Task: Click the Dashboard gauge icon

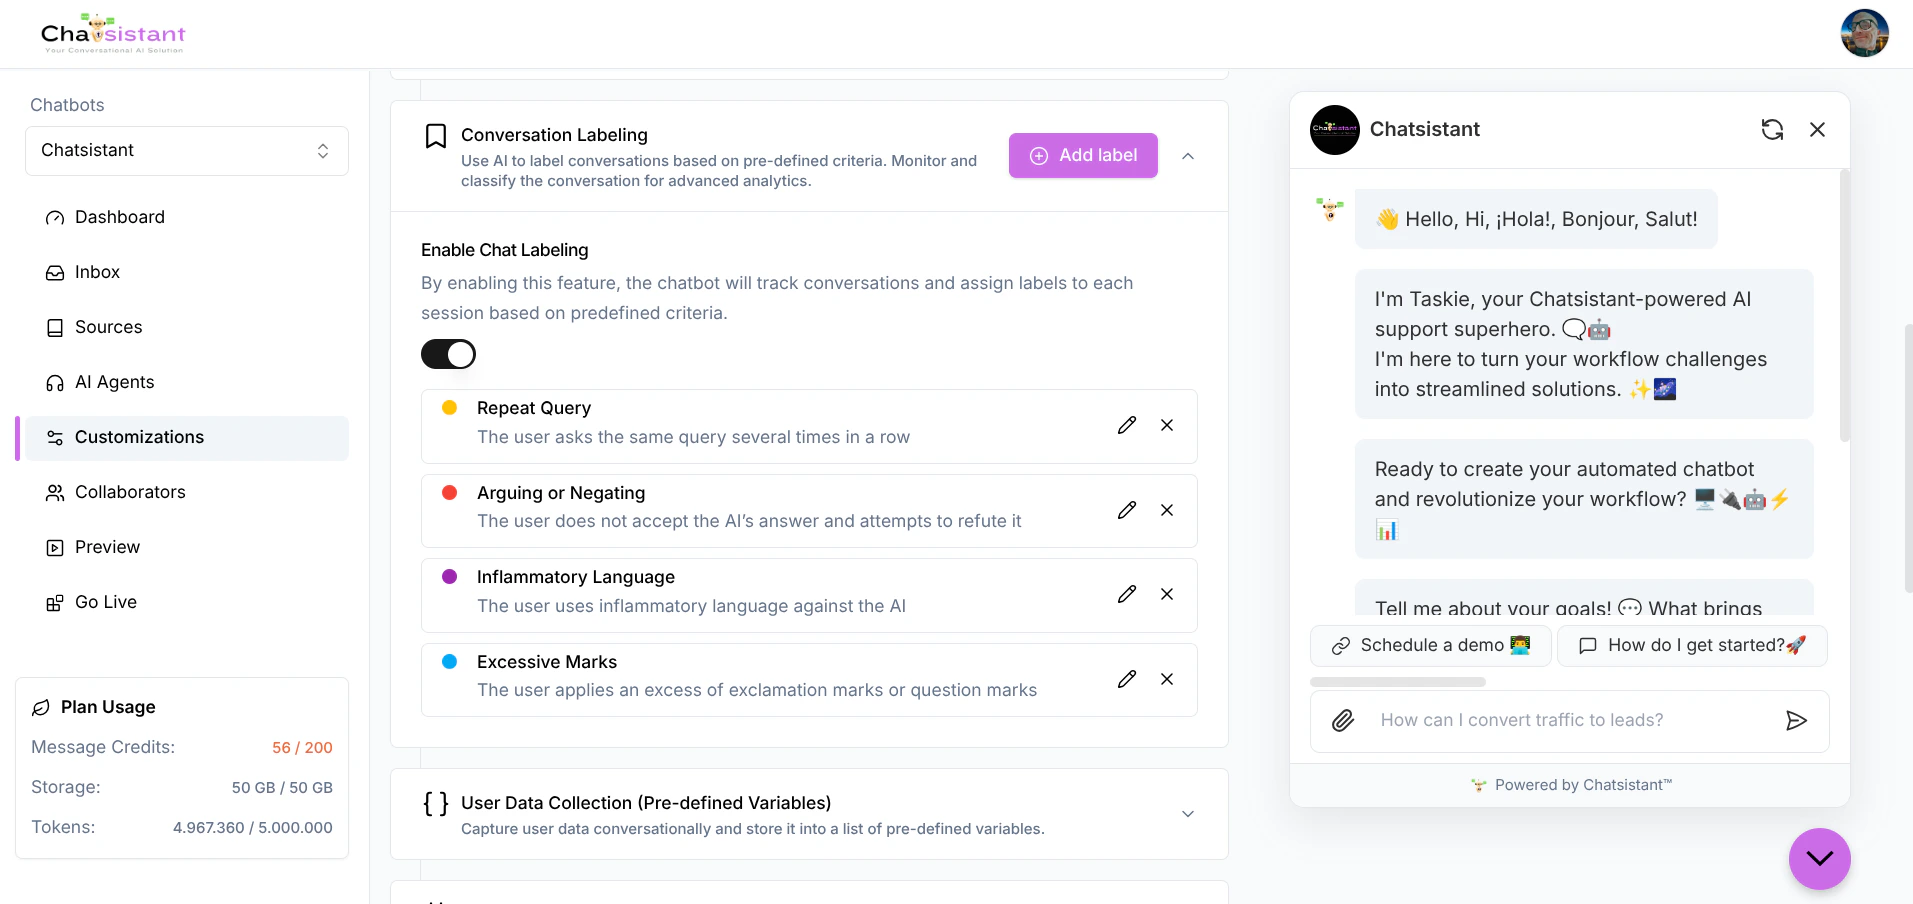Action: point(55,218)
